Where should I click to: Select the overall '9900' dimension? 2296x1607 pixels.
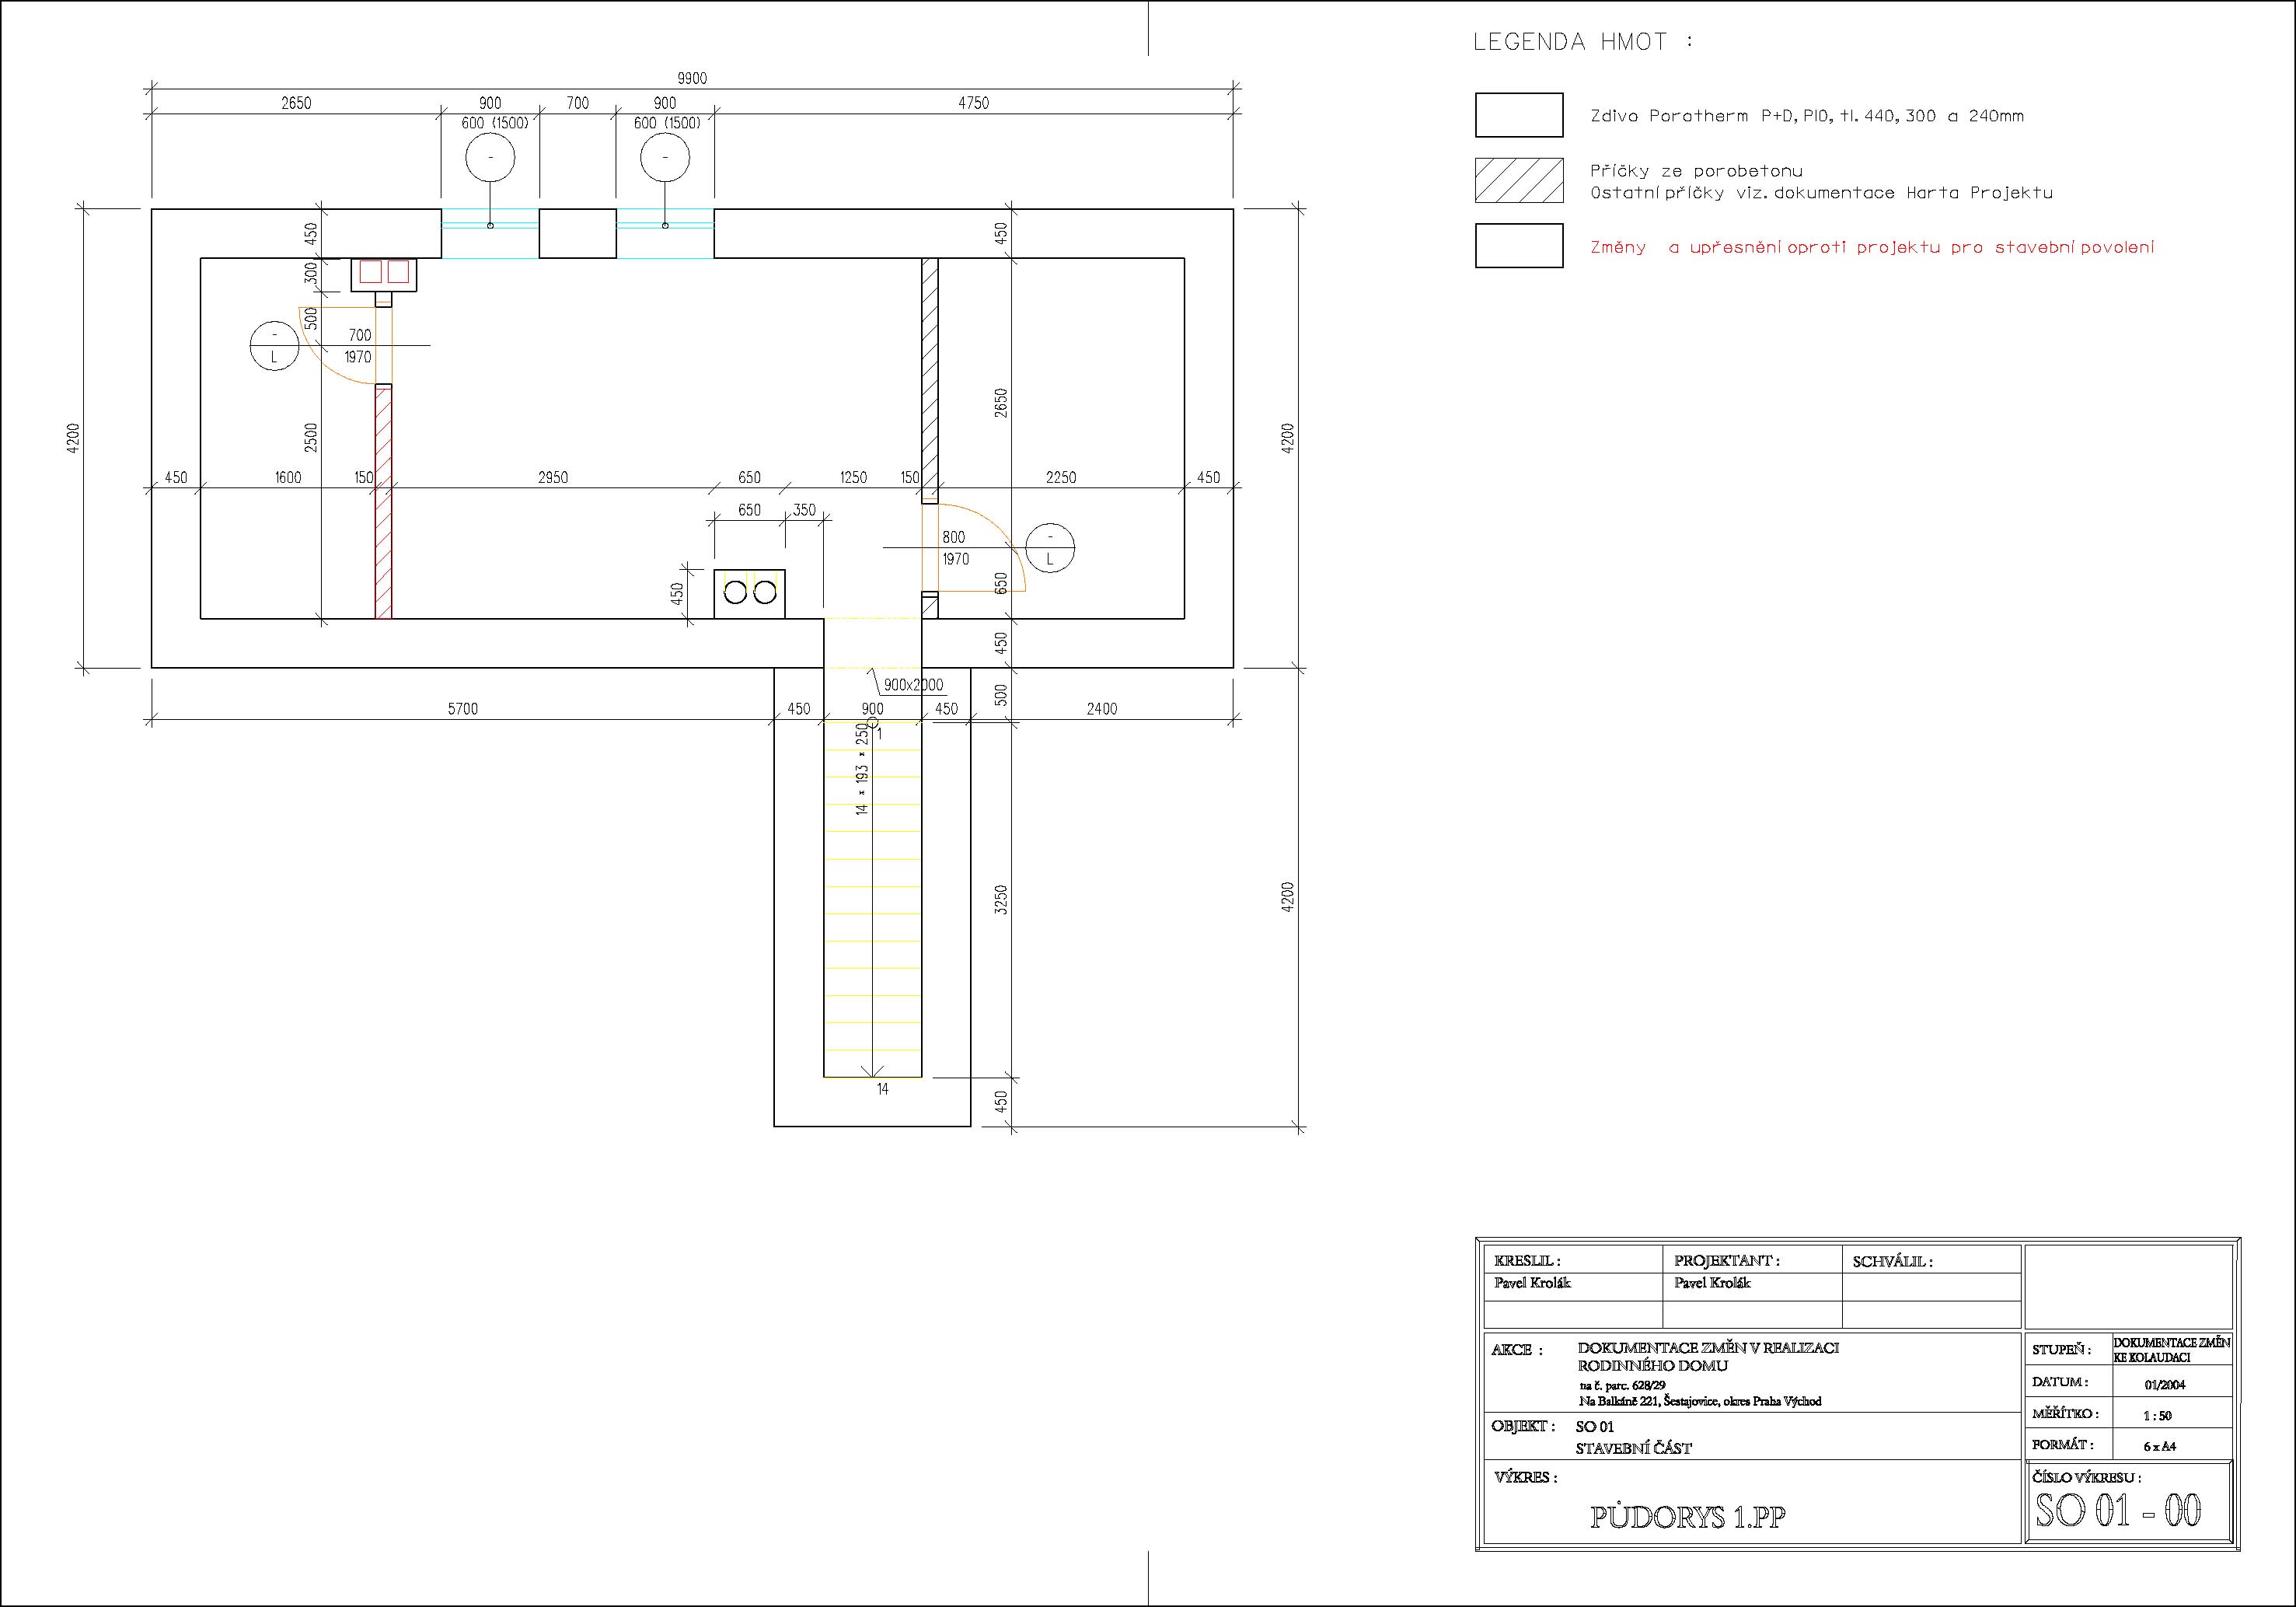click(692, 79)
